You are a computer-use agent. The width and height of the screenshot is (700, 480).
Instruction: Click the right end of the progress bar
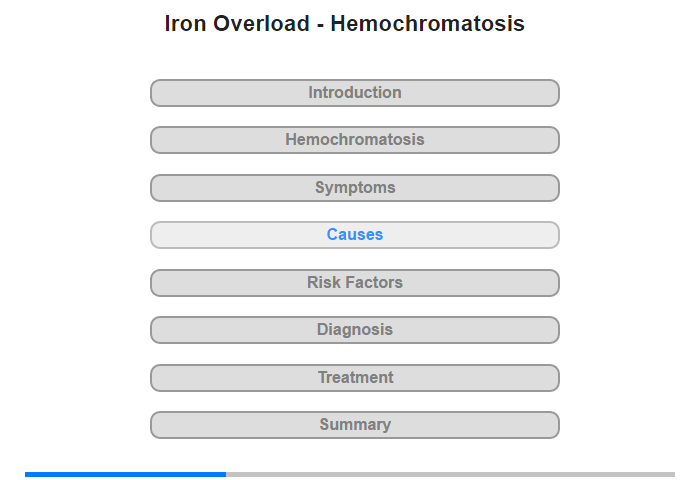[672, 474]
